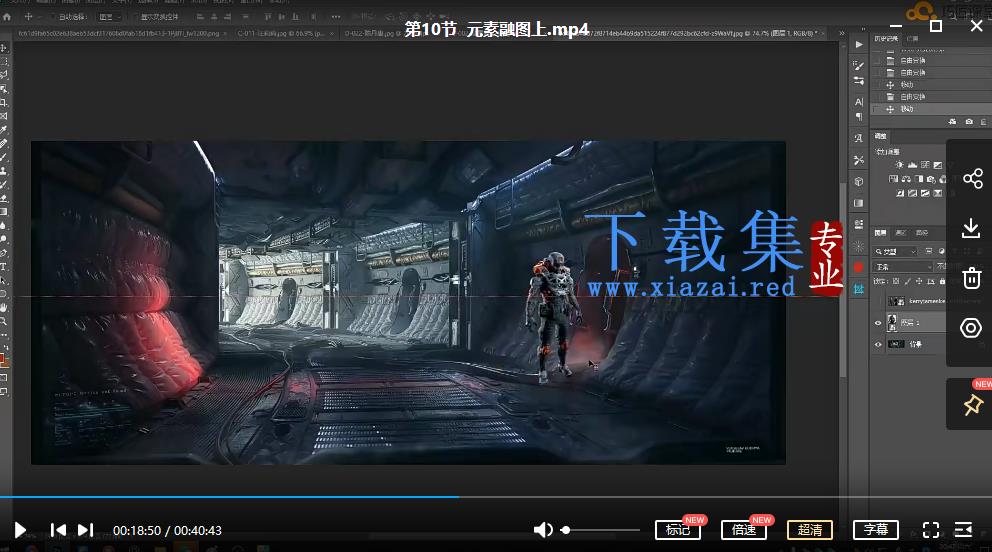
Task: Open the 图层 auto-select target dropdown
Action: 109,17
